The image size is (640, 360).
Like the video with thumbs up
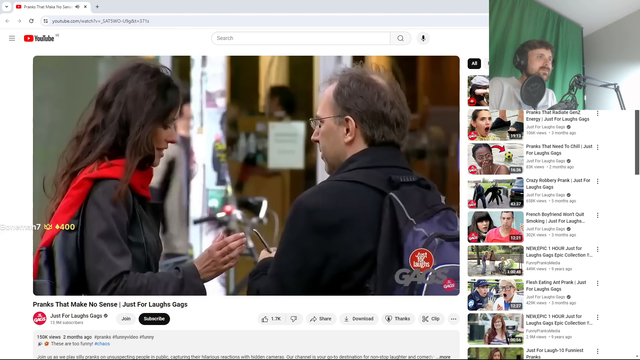pos(271,319)
